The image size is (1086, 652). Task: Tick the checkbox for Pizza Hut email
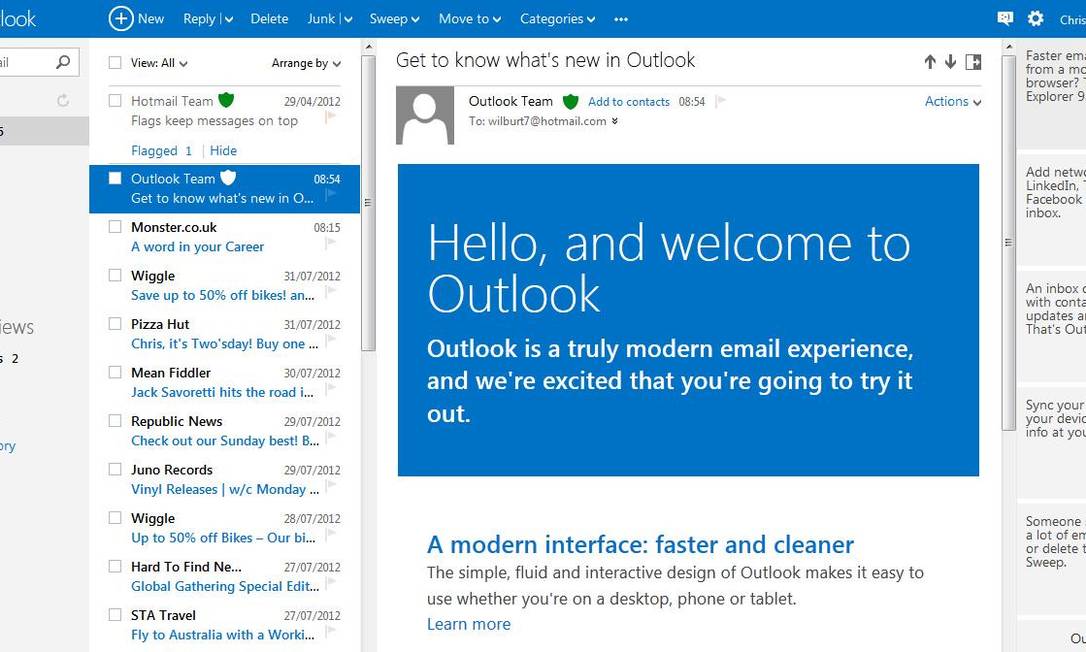point(115,324)
